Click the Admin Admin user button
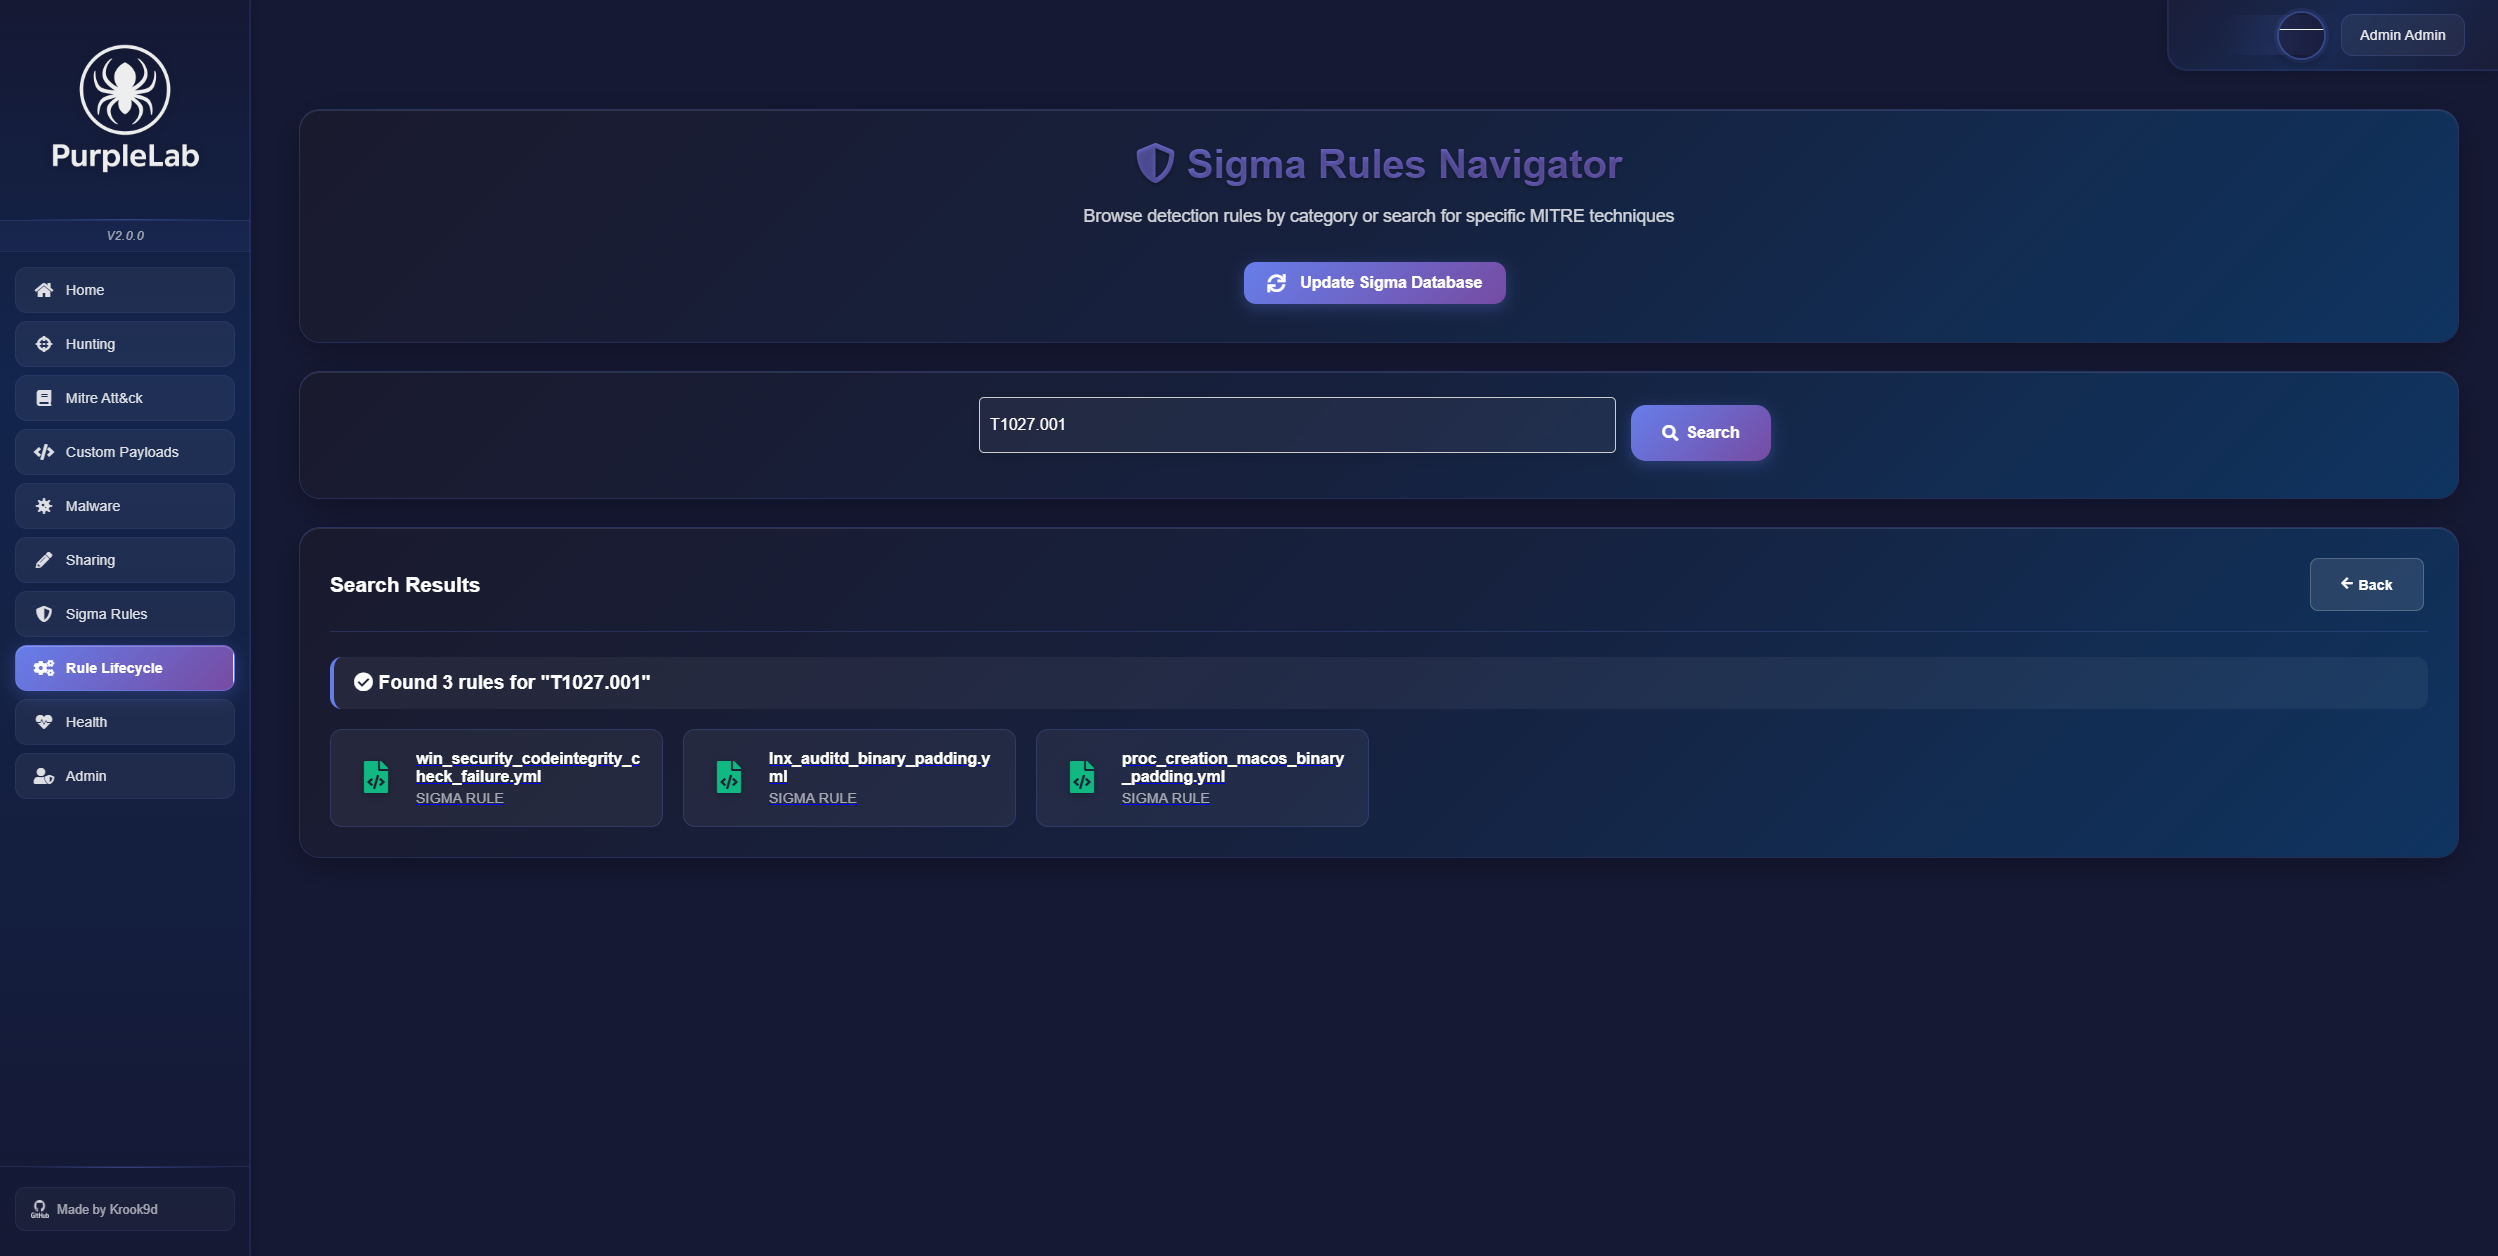 pyautogui.click(x=2402, y=35)
